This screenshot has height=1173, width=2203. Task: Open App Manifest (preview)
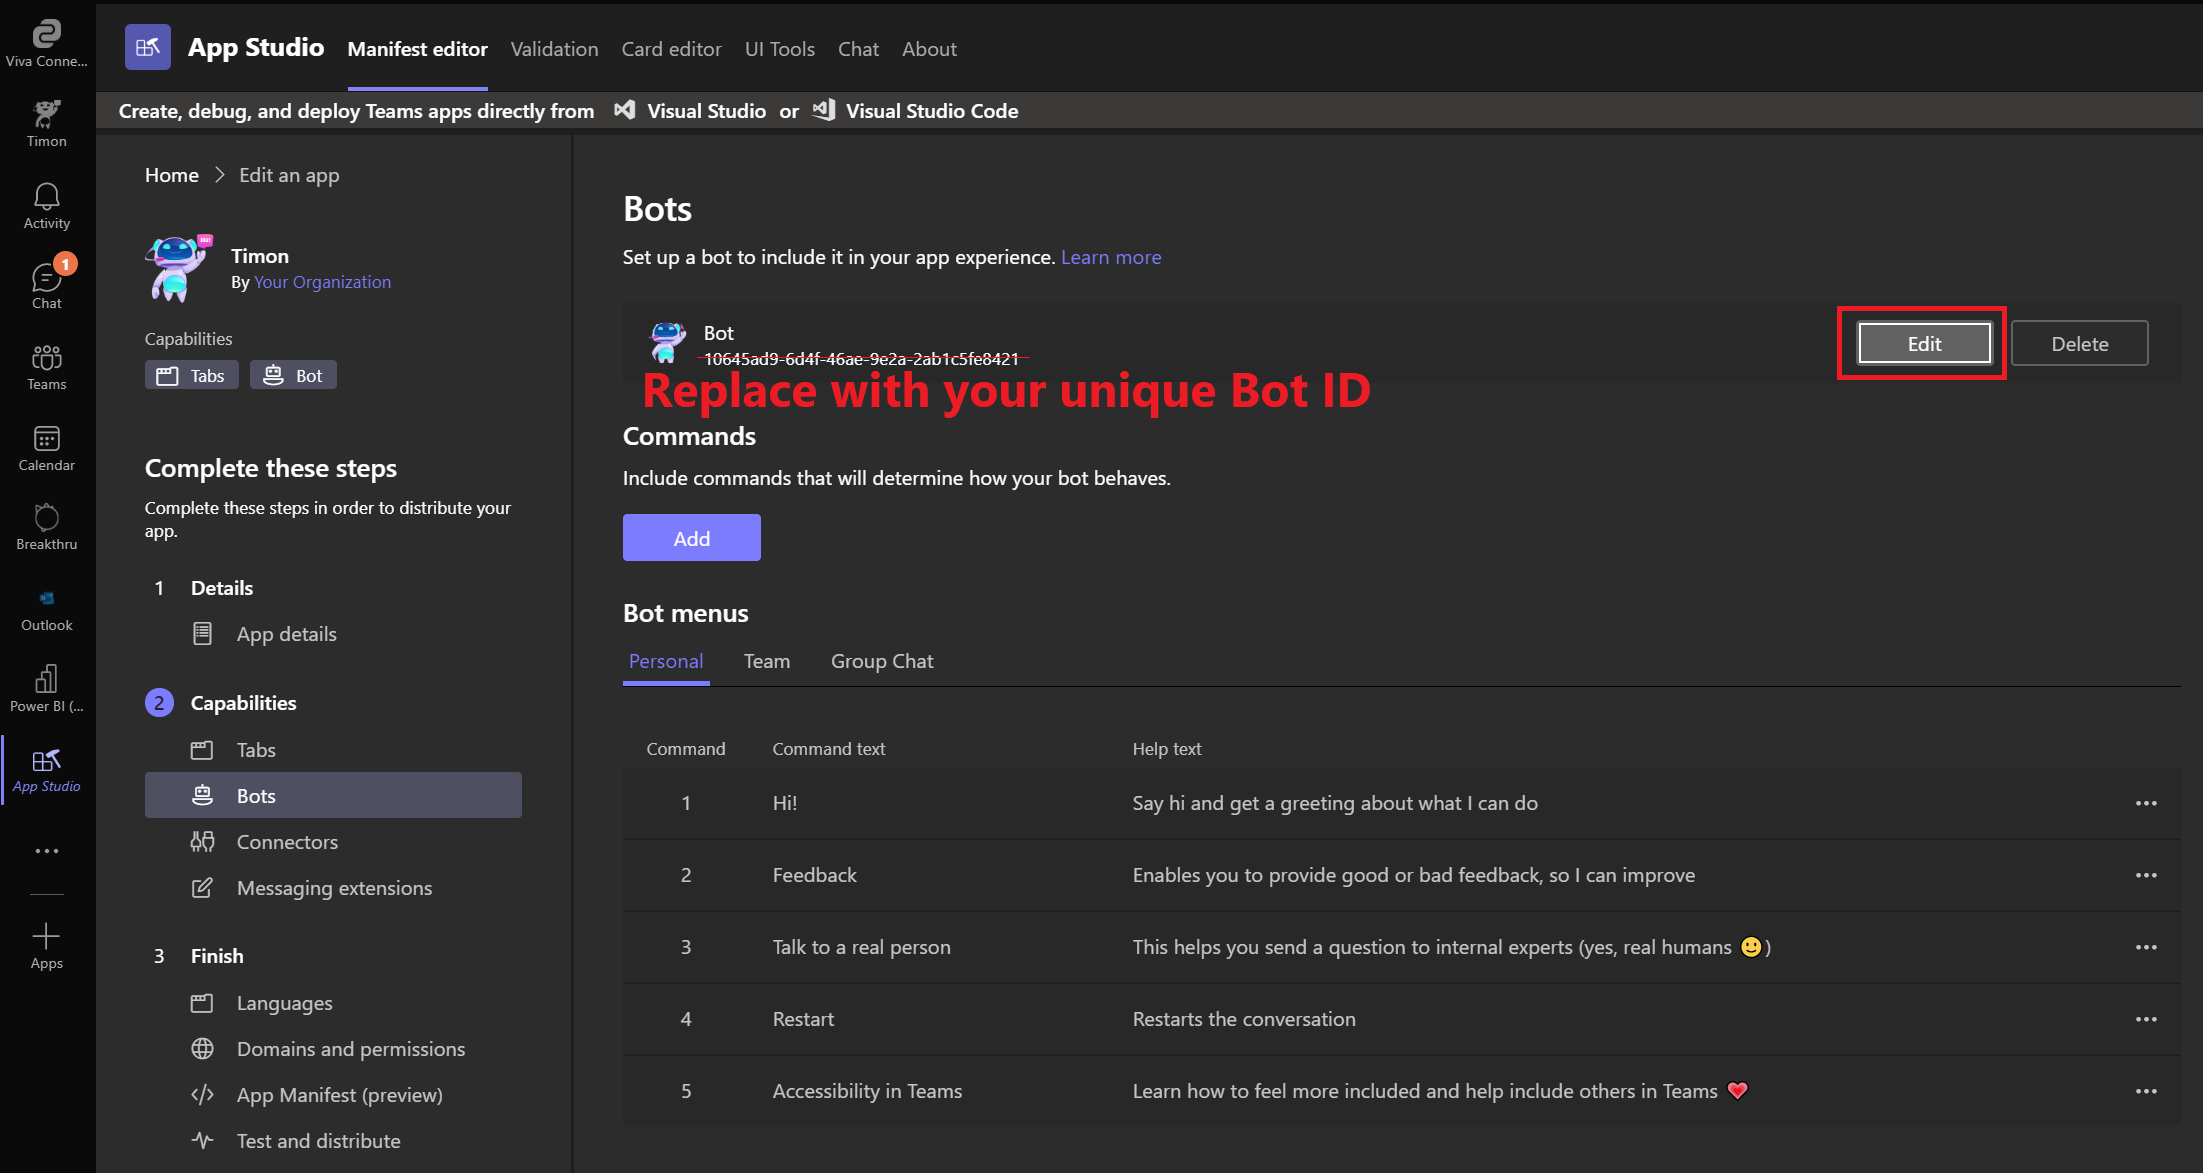tap(339, 1095)
